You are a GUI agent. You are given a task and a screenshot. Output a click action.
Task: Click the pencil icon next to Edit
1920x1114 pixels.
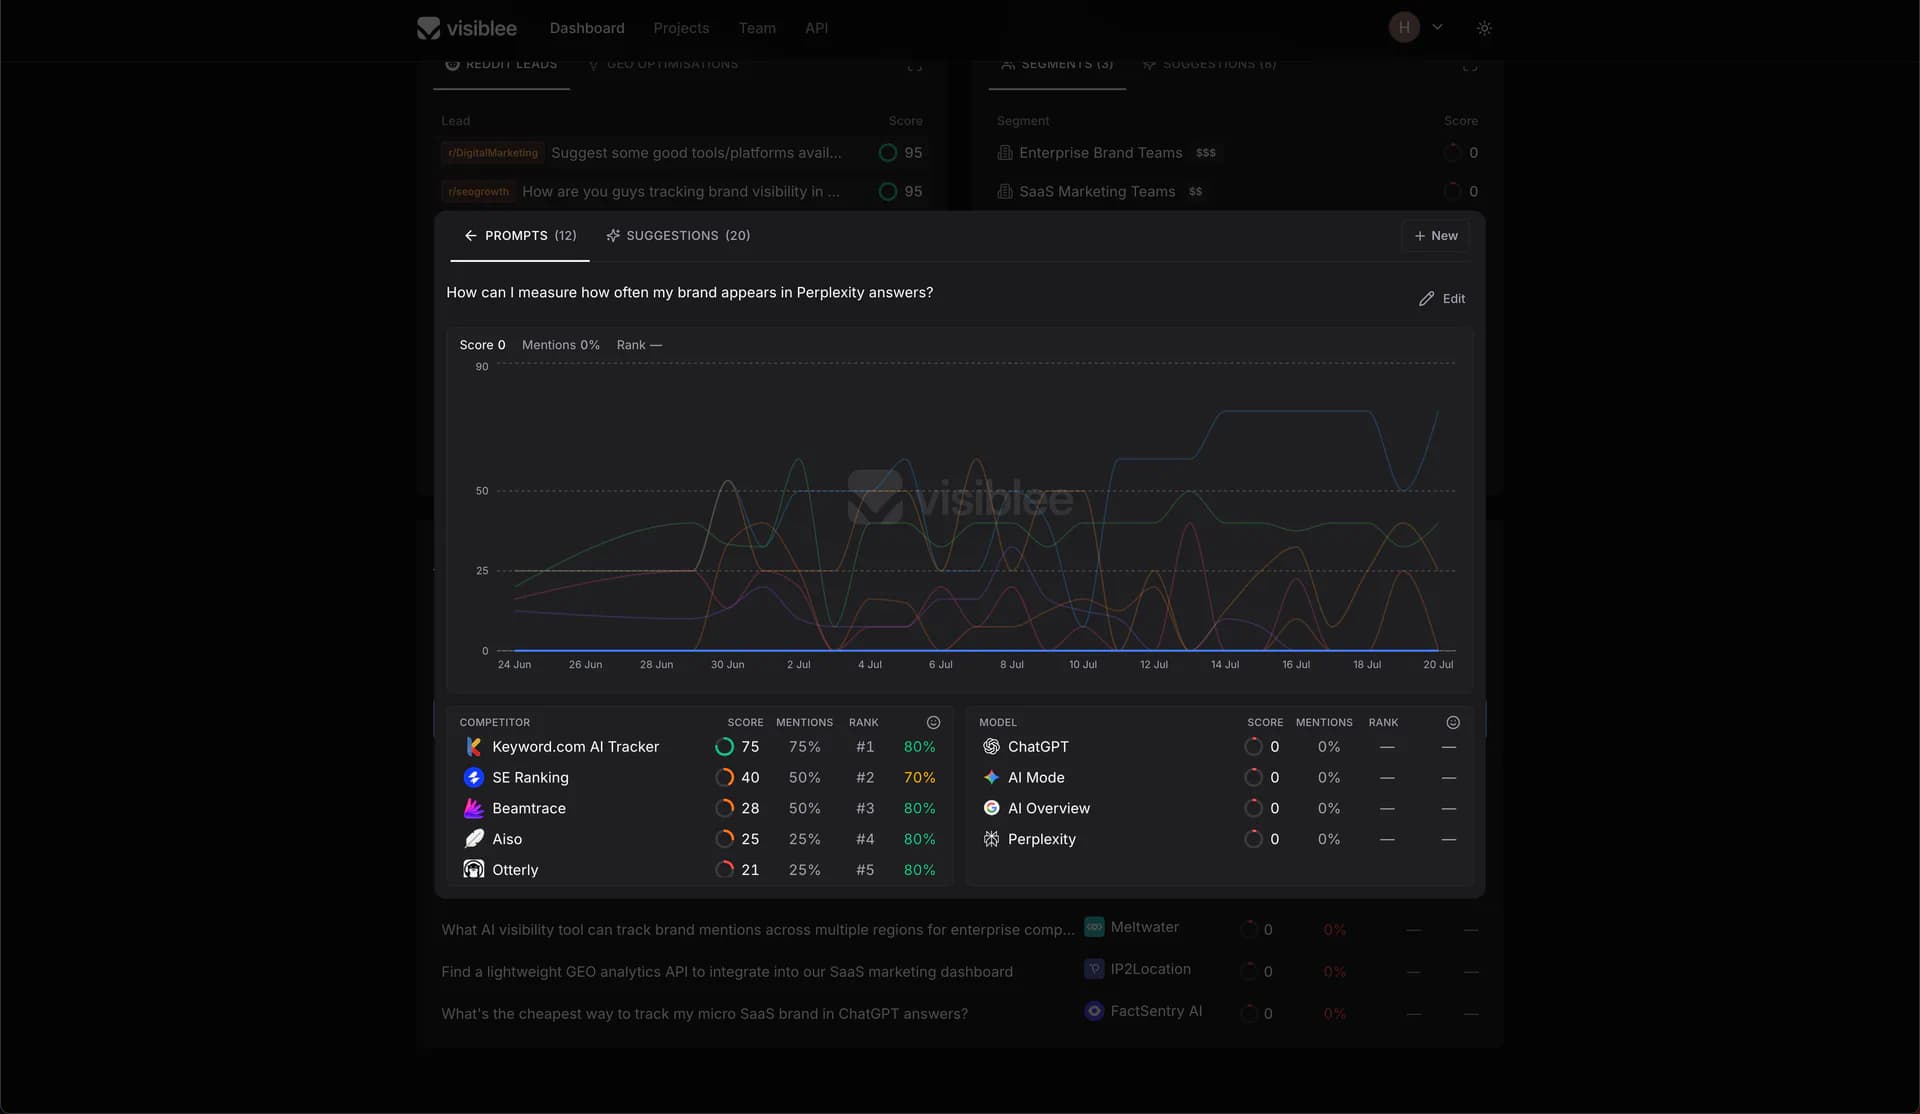pyautogui.click(x=1426, y=299)
